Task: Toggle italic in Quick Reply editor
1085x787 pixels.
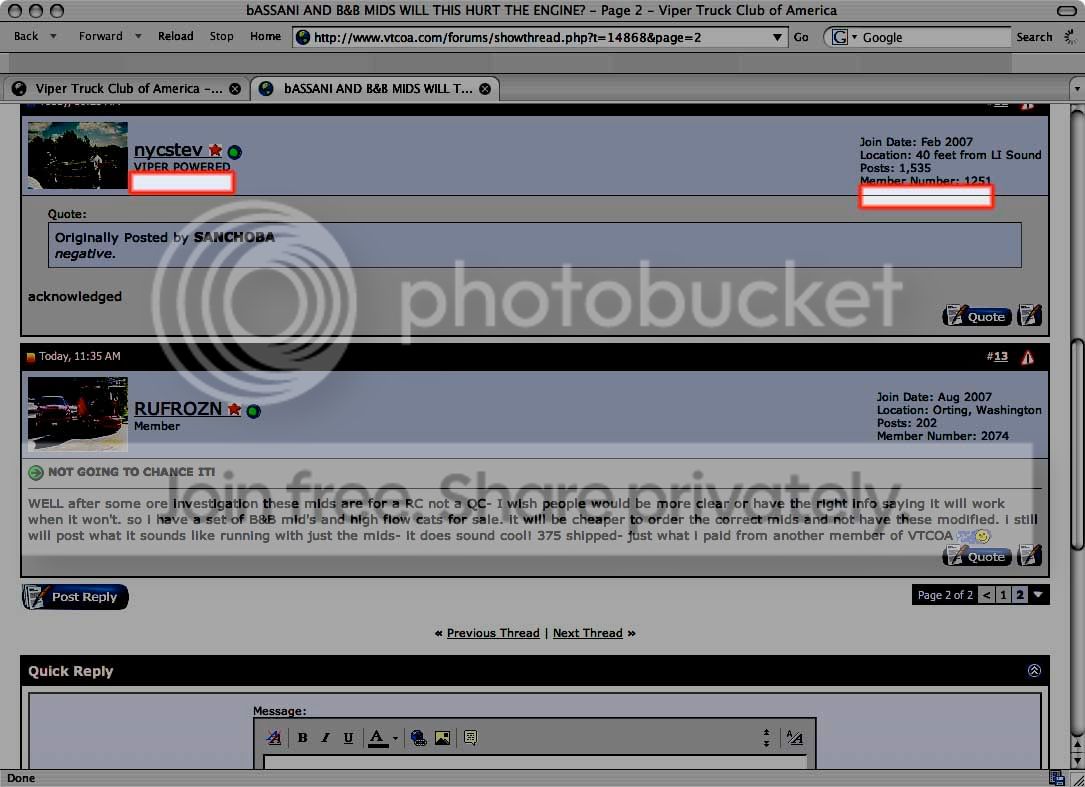Action: coord(325,738)
